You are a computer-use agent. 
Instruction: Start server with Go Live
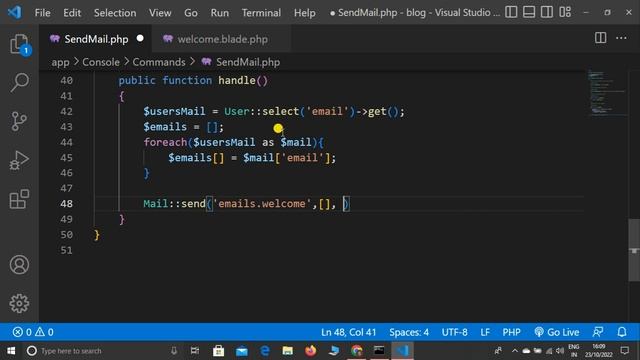point(557,332)
